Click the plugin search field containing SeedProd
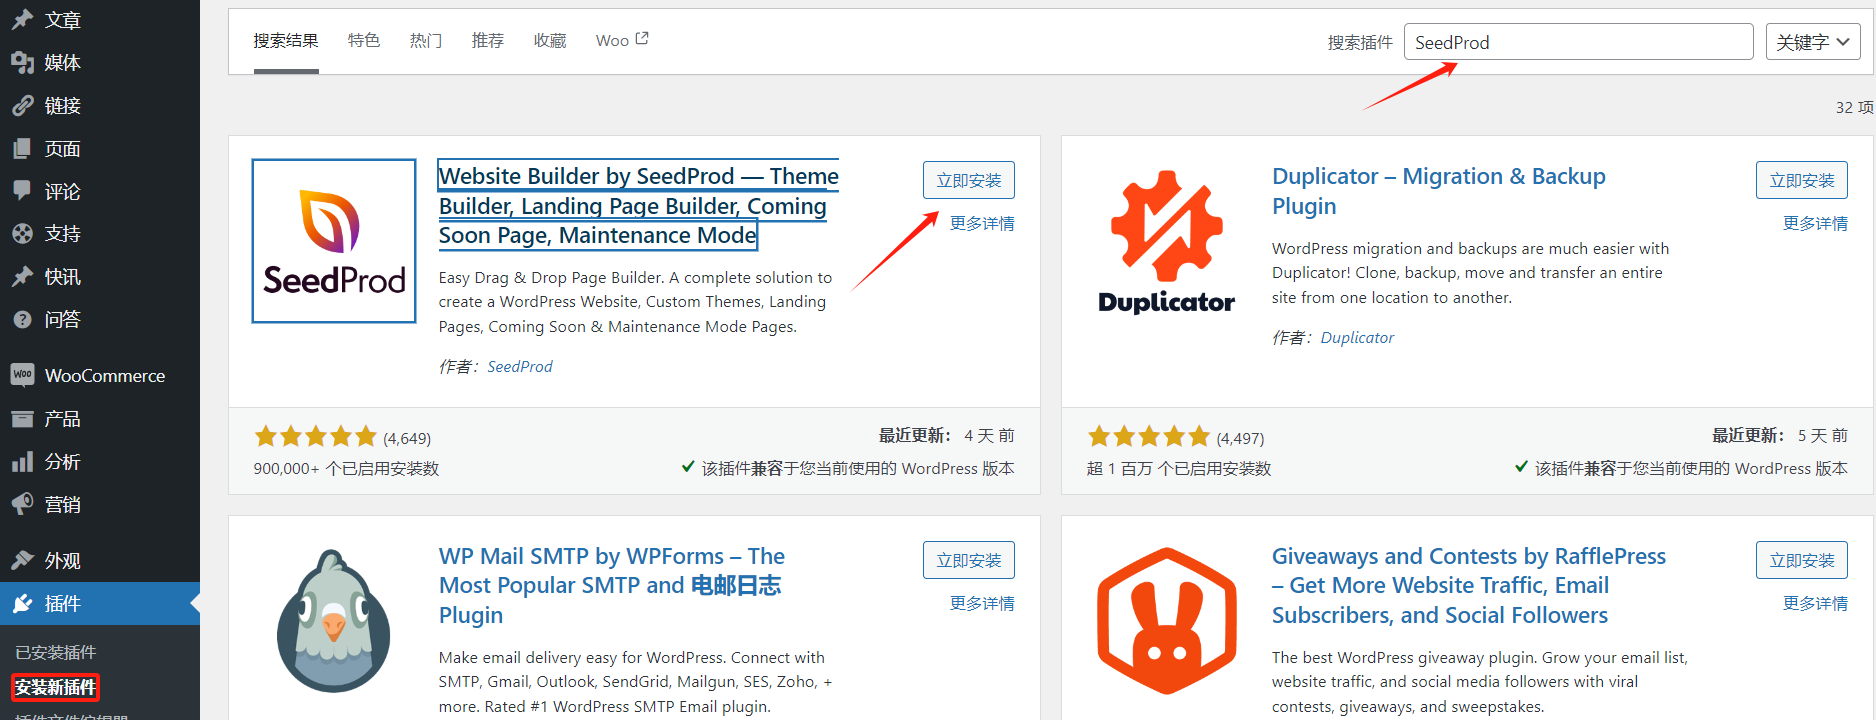 coord(1578,42)
